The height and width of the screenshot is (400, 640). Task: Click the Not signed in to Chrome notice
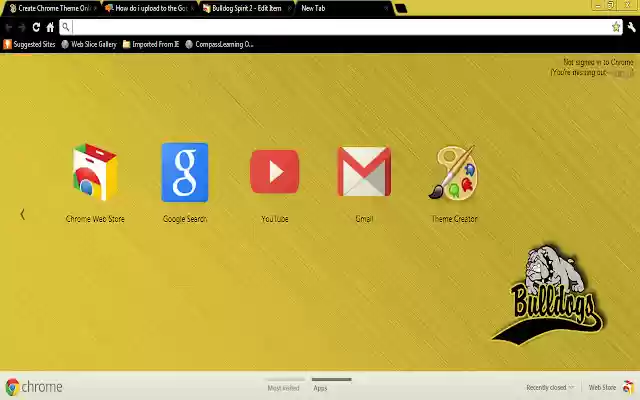pos(598,62)
